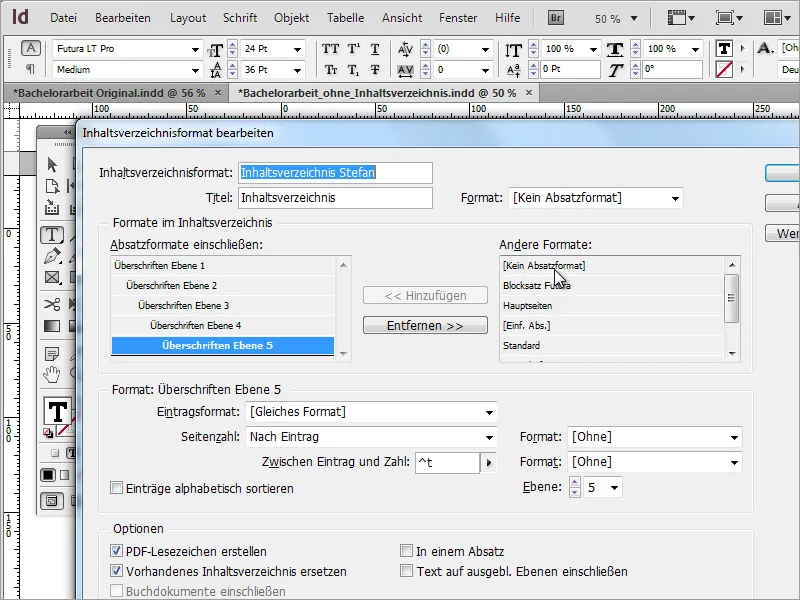The height and width of the screenshot is (600, 800).
Task: Open Adobe Bridge via Br icon
Action: tap(556, 18)
